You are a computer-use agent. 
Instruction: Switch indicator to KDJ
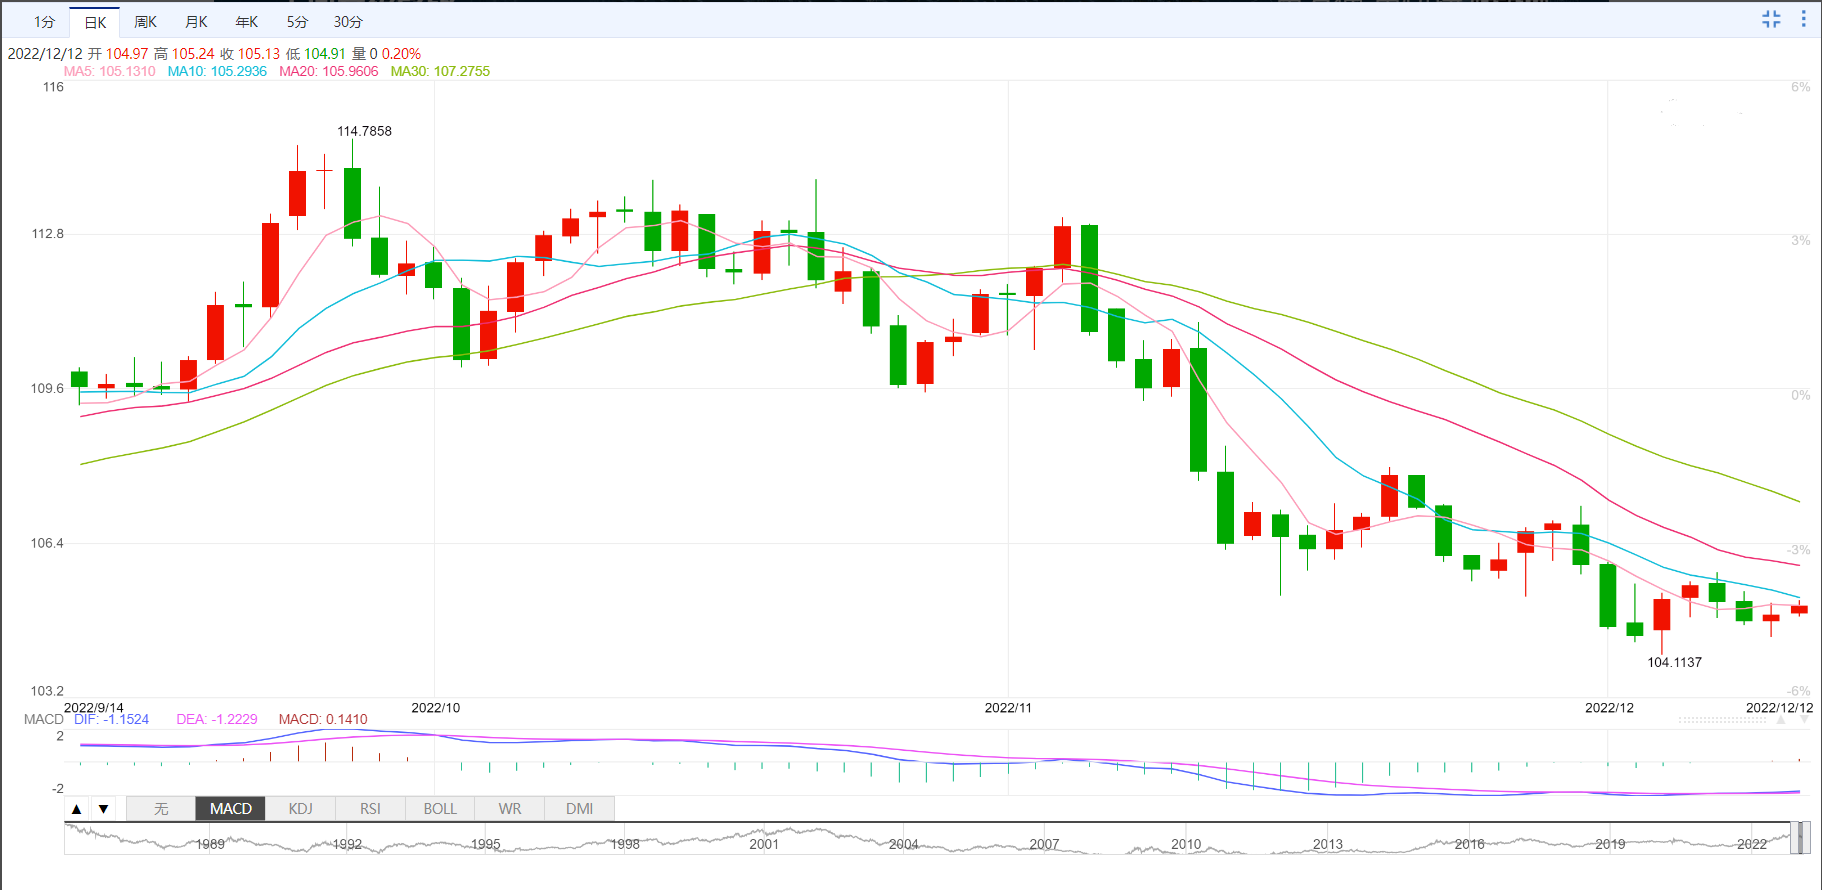pos(300,809)
